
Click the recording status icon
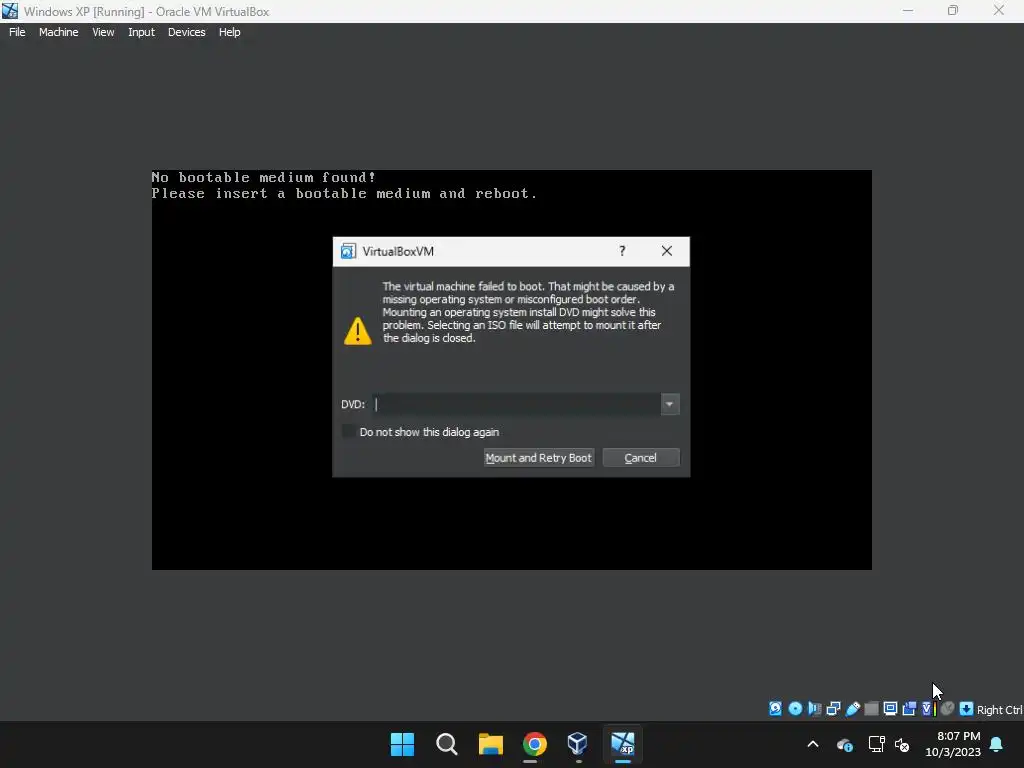point(909,709)
